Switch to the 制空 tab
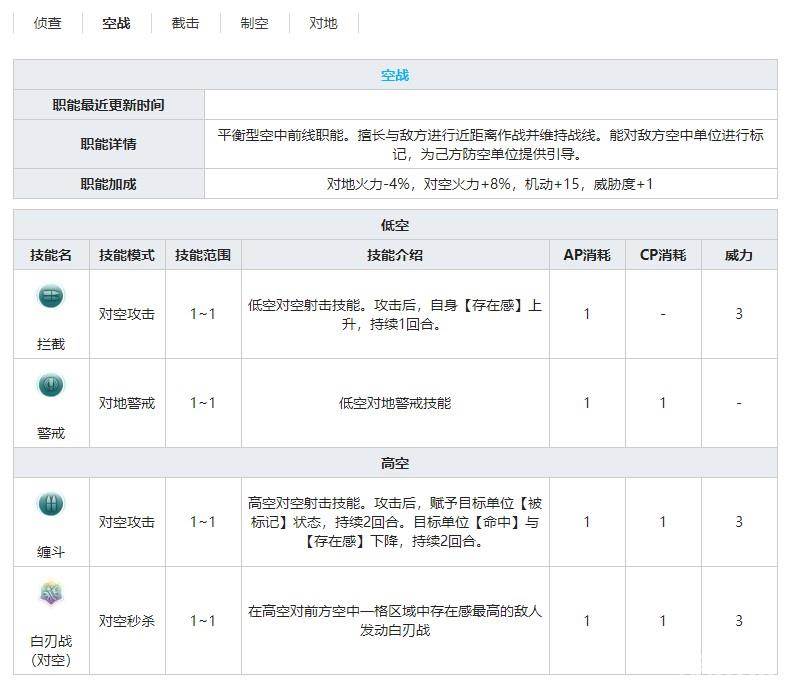 [x=254, y=23]
